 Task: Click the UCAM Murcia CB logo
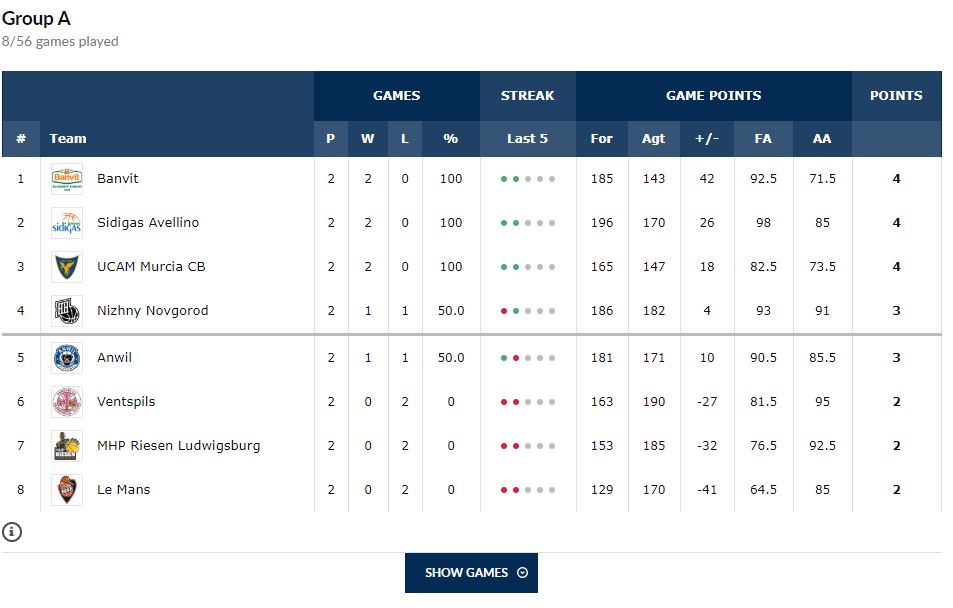[x=67, y=267]
